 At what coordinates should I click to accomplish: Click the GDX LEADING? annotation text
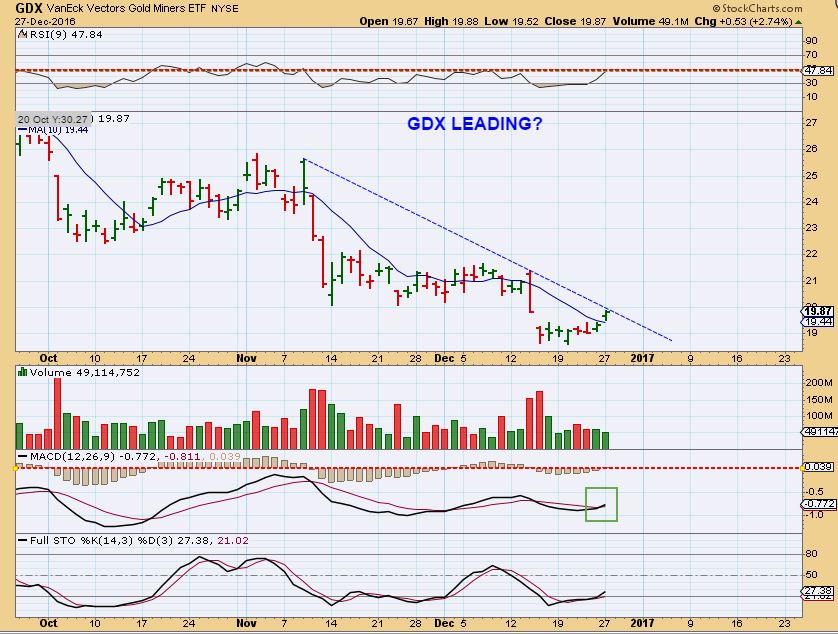click(475, 123)
